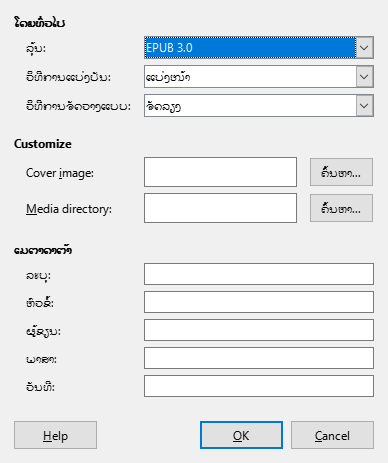Open the EPUB 3.0 version dropdown
The width and height of the screenshot is (388, 463).
pos(259,48)
